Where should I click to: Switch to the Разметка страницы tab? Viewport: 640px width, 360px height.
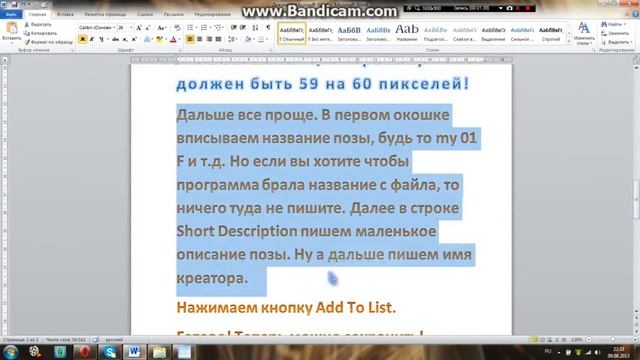tap(105, 14)
